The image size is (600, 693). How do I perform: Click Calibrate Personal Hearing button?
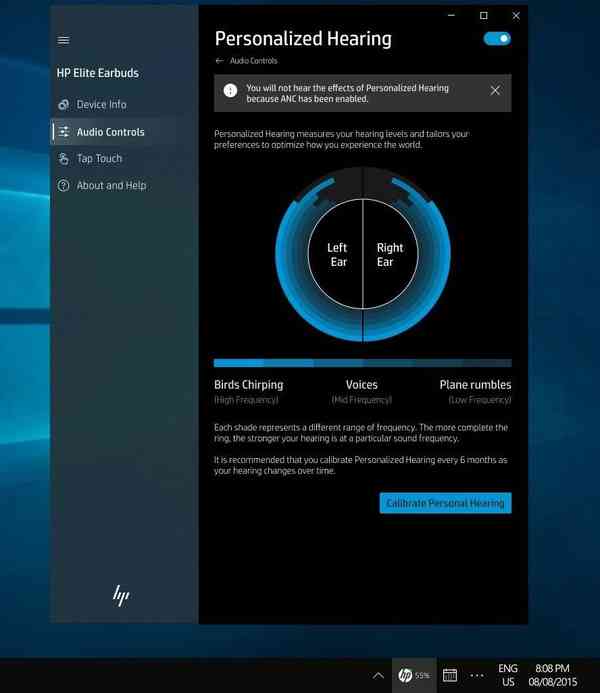pos(445,503)
